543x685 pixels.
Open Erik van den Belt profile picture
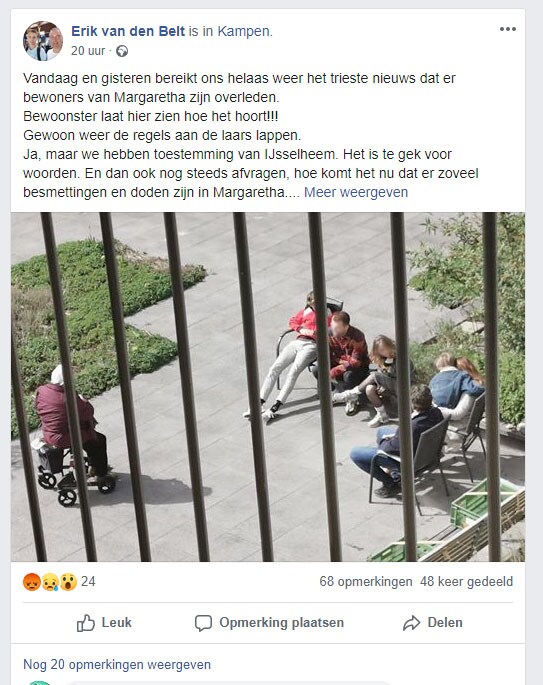click(43, 41)
